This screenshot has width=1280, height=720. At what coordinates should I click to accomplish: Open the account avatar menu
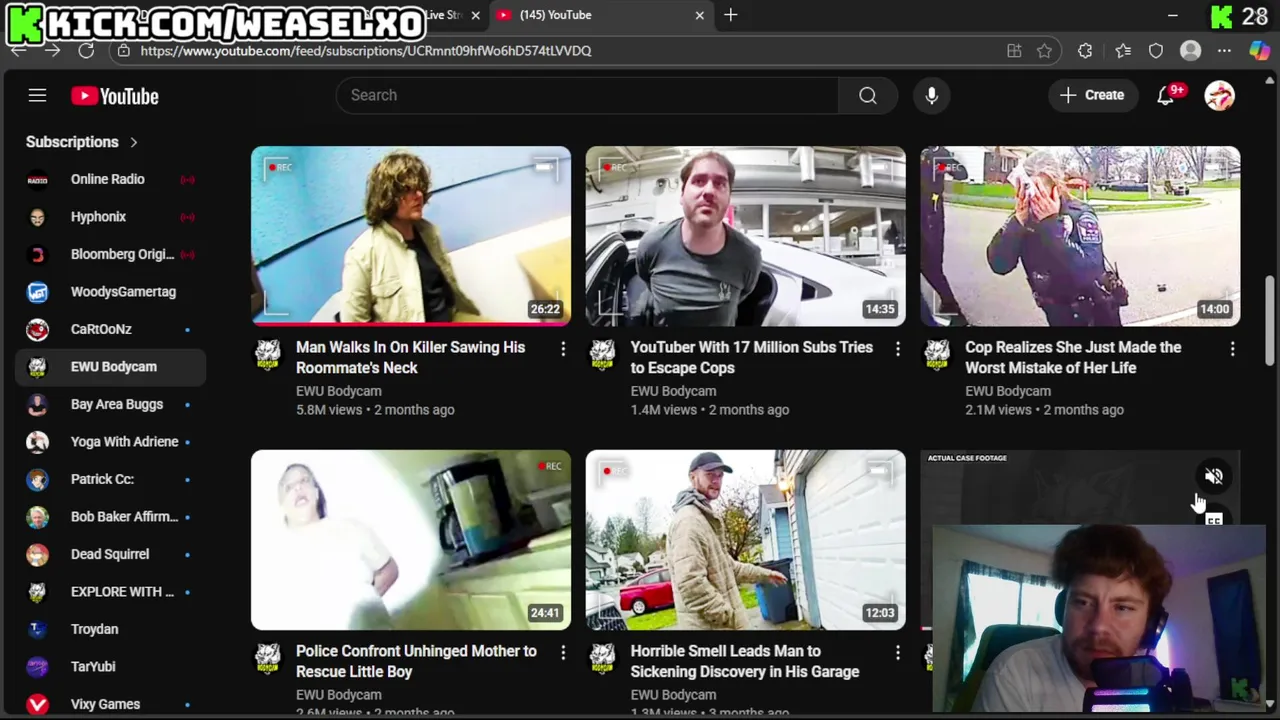pos(1219,95)
